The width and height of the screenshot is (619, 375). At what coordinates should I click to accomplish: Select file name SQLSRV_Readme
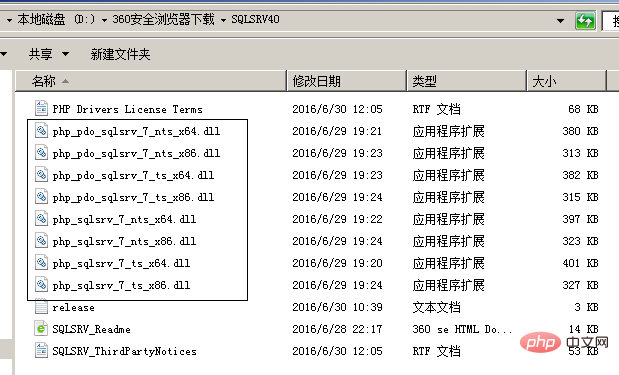(x=91, y=329)
